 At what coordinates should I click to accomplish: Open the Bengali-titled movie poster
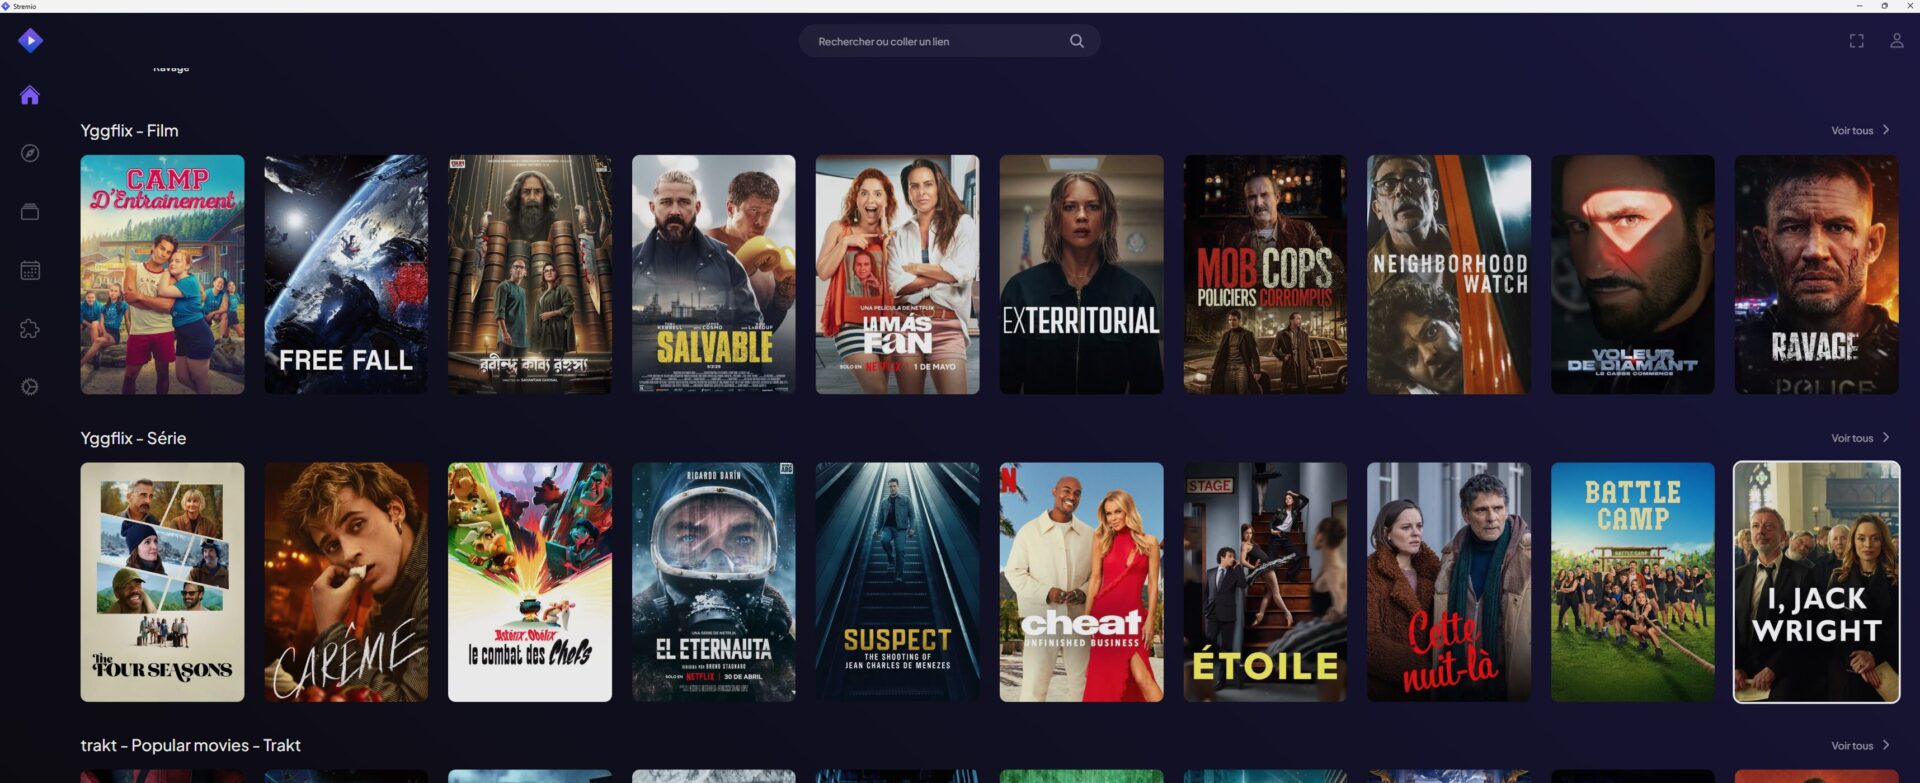pyautogui.click(x=530, y=274)
